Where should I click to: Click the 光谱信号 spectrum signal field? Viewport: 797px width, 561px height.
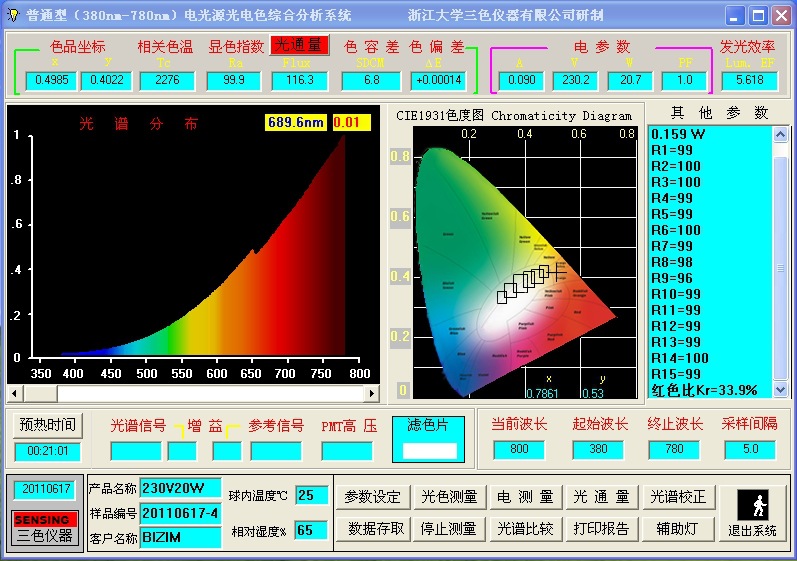[136, 451]
